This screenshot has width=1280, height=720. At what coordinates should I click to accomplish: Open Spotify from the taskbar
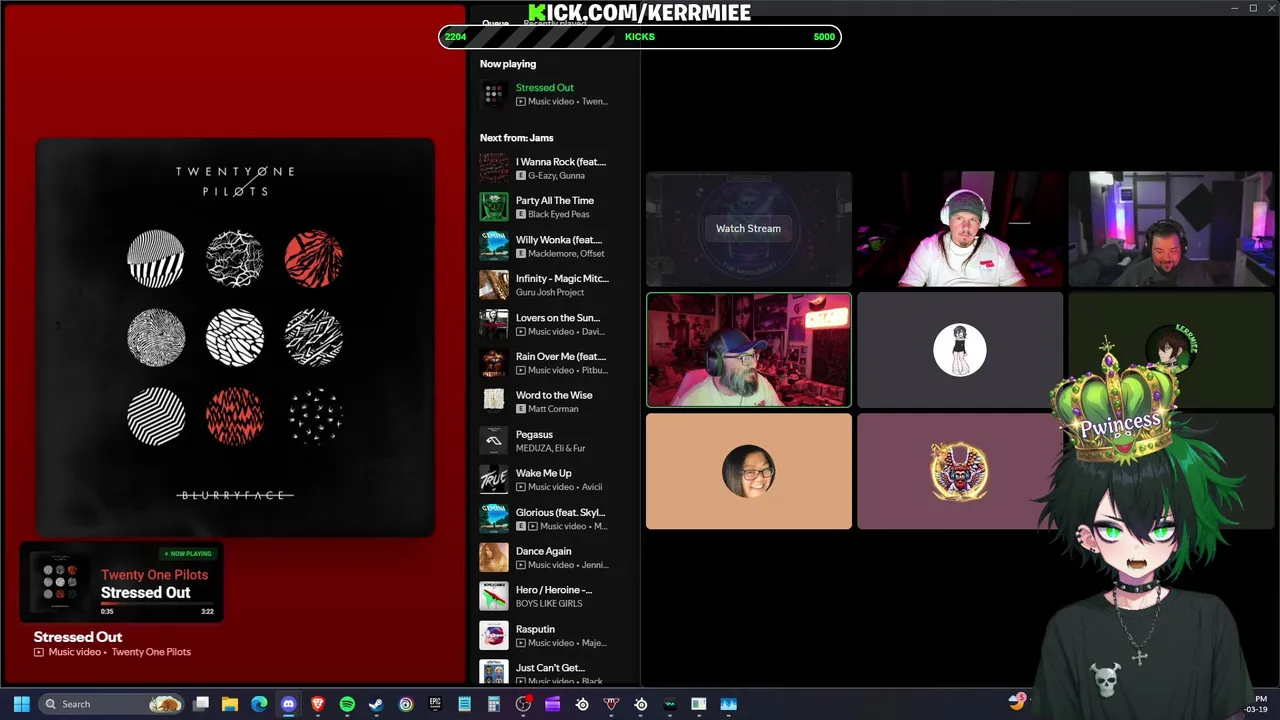(347, 704)
